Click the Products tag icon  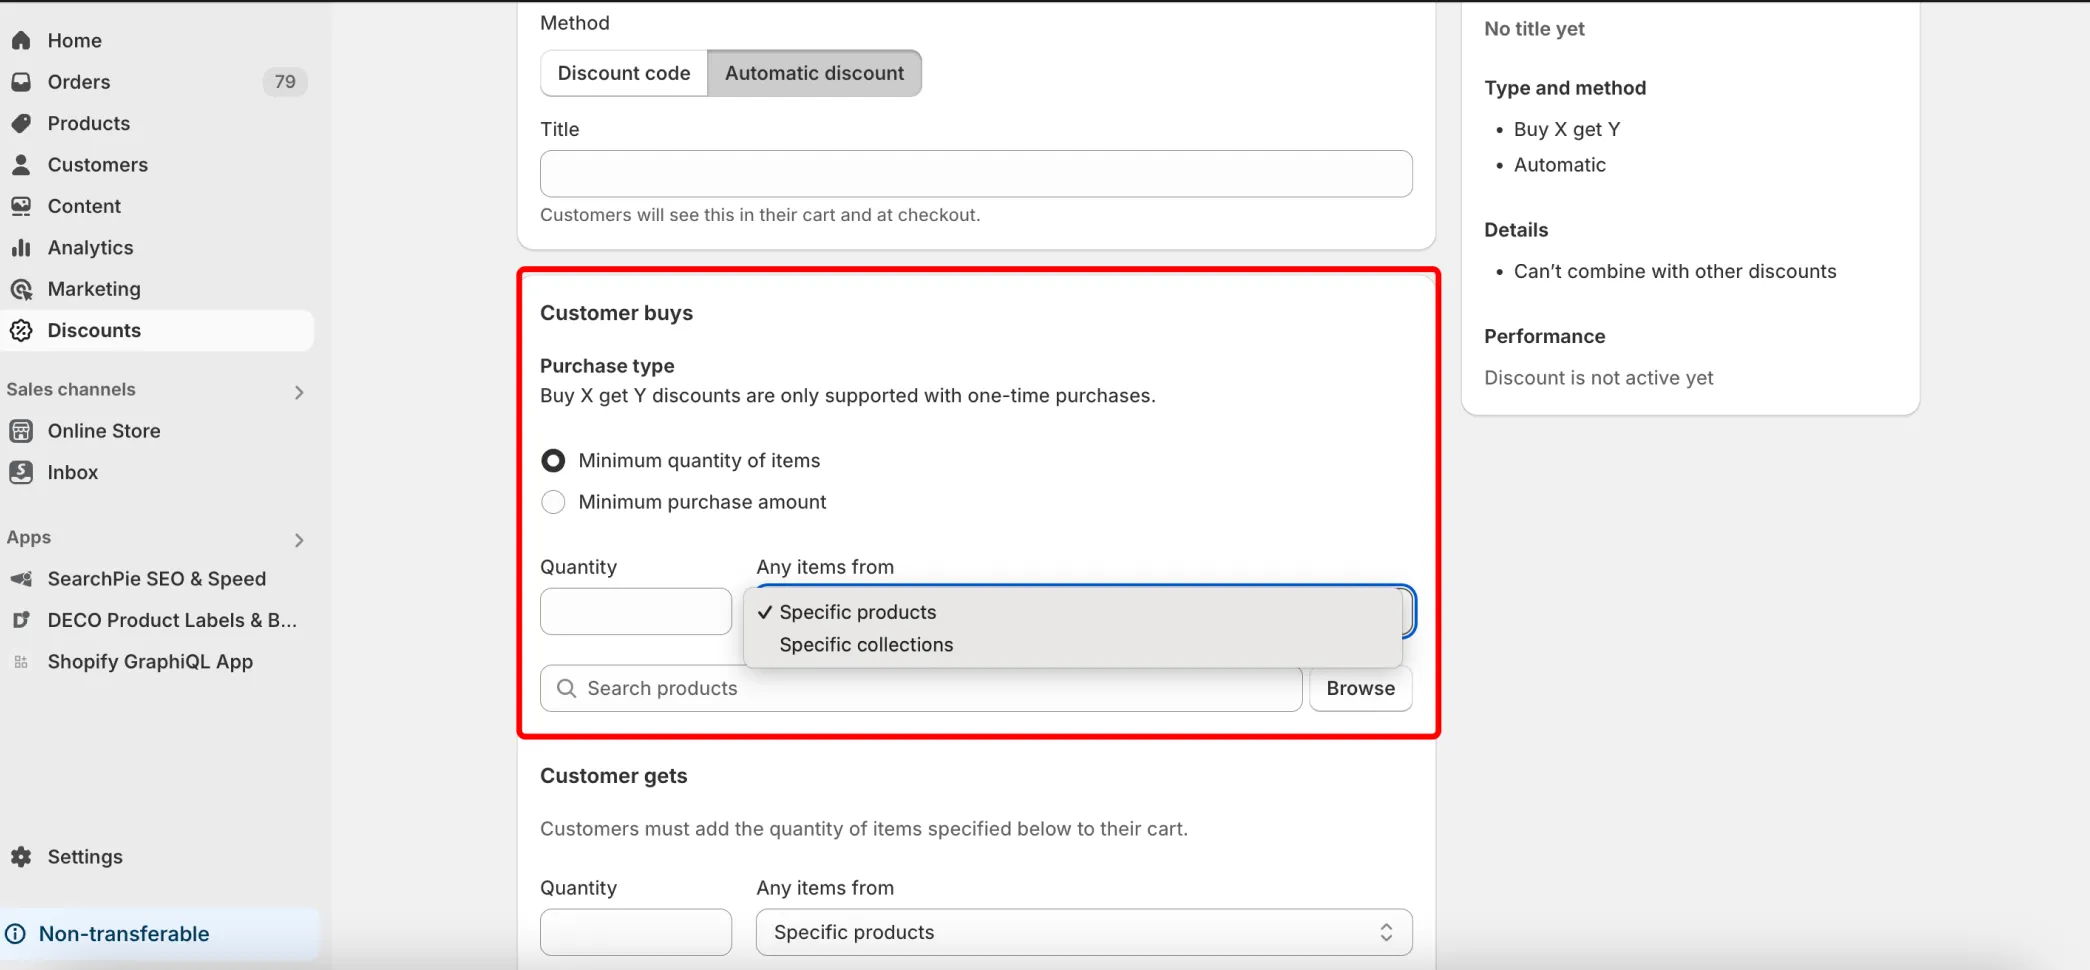[x=21, y=123]
